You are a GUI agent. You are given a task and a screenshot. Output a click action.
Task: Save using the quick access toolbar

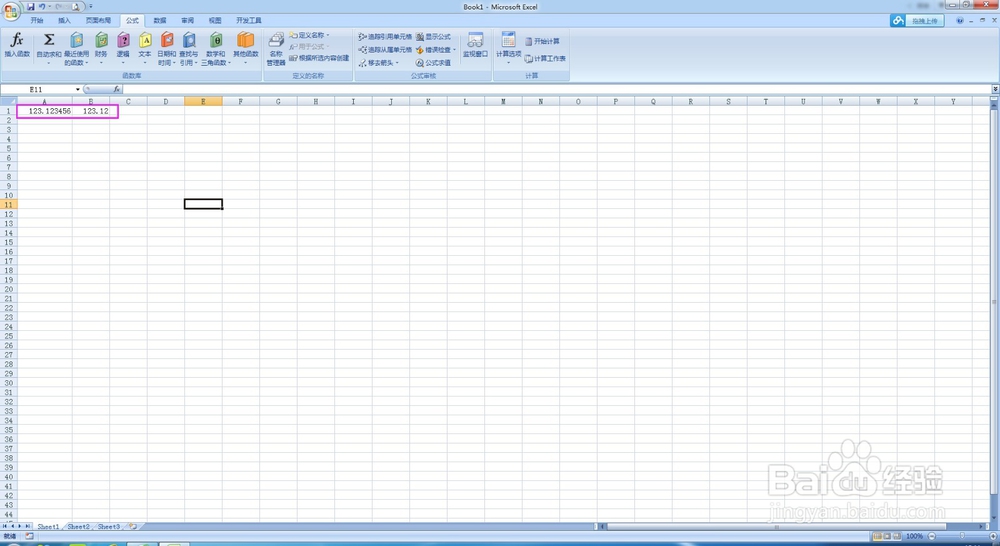click(x=30, y=6)
